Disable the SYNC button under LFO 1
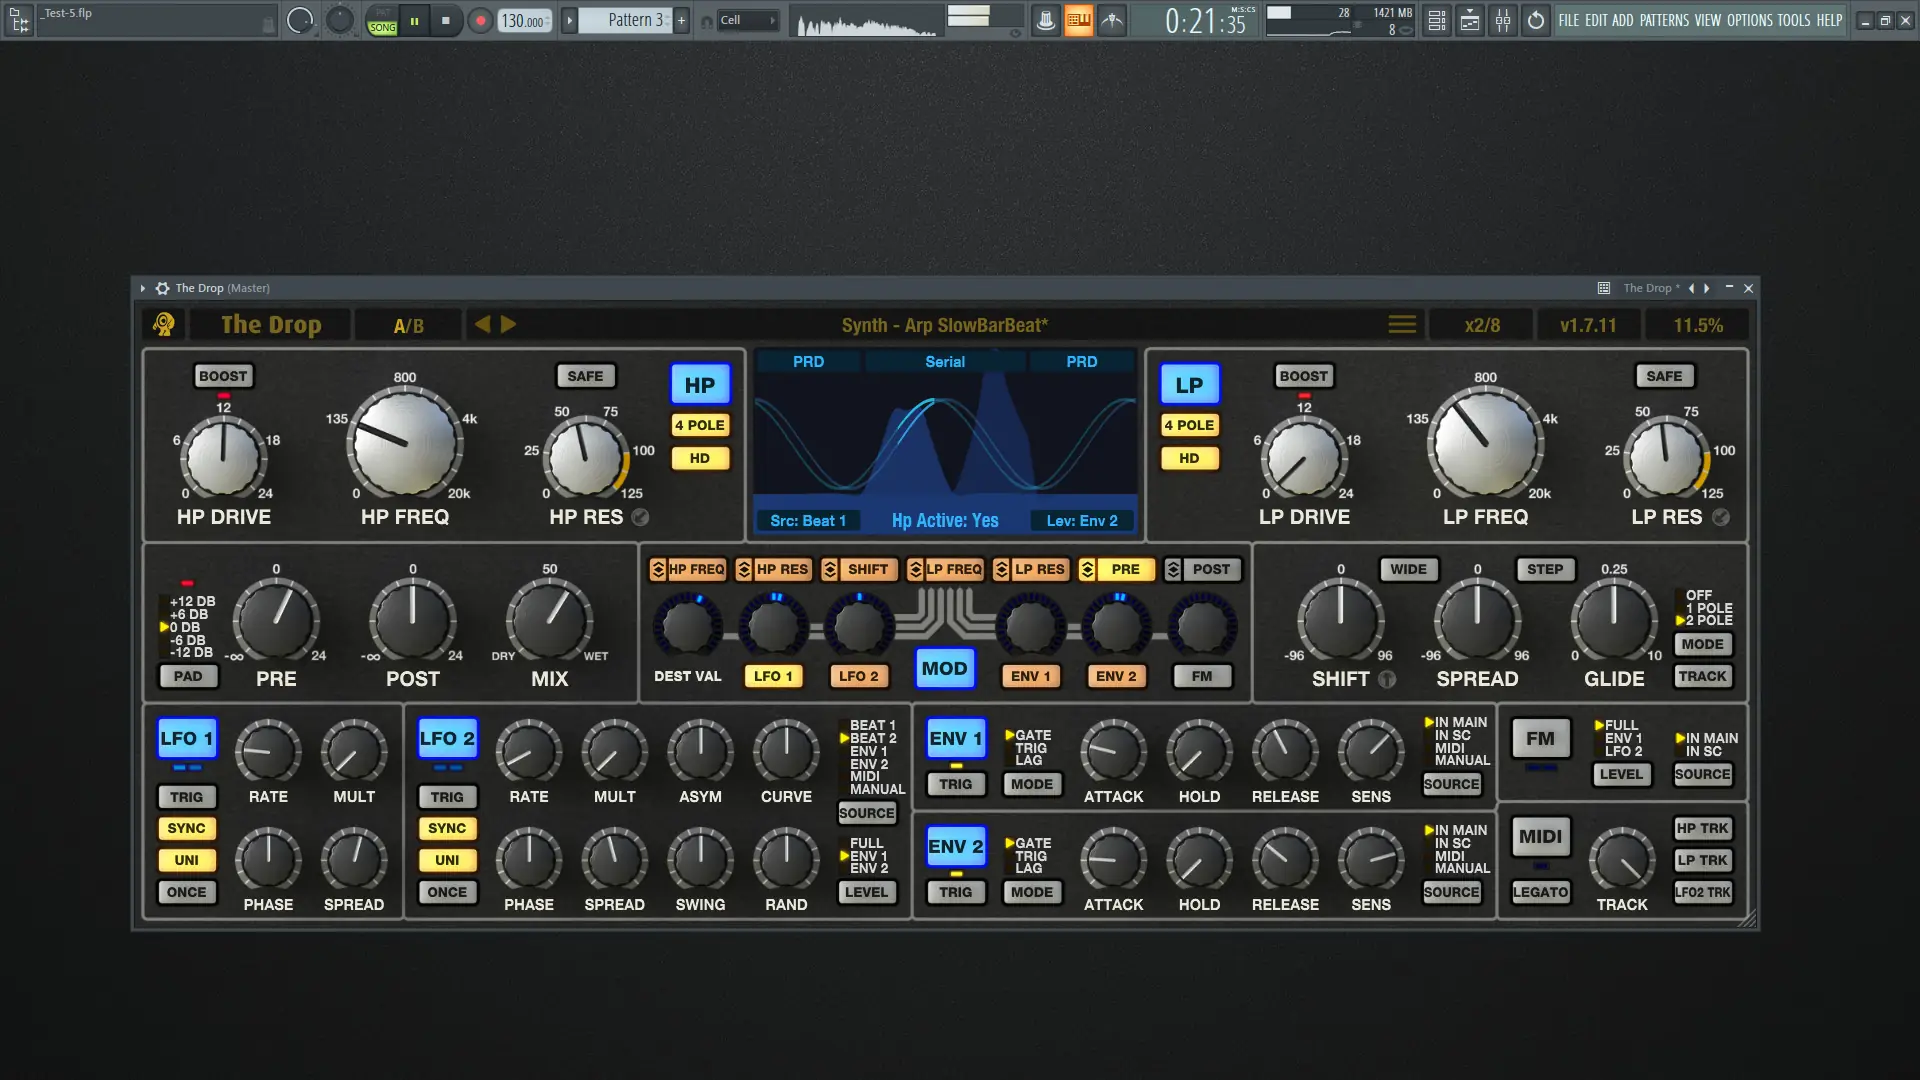The height and width of the screenshot is (1080, 1920). [186, 828]
